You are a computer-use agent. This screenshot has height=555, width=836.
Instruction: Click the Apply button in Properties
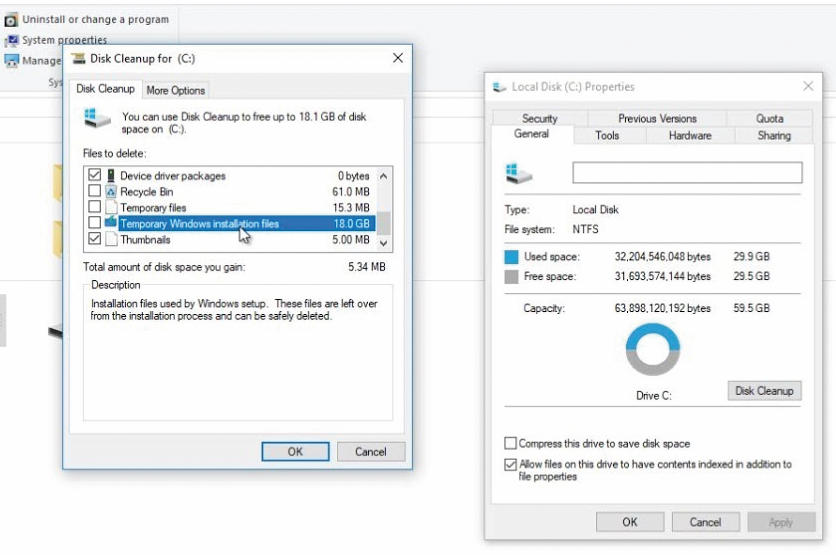click(781, 522)
